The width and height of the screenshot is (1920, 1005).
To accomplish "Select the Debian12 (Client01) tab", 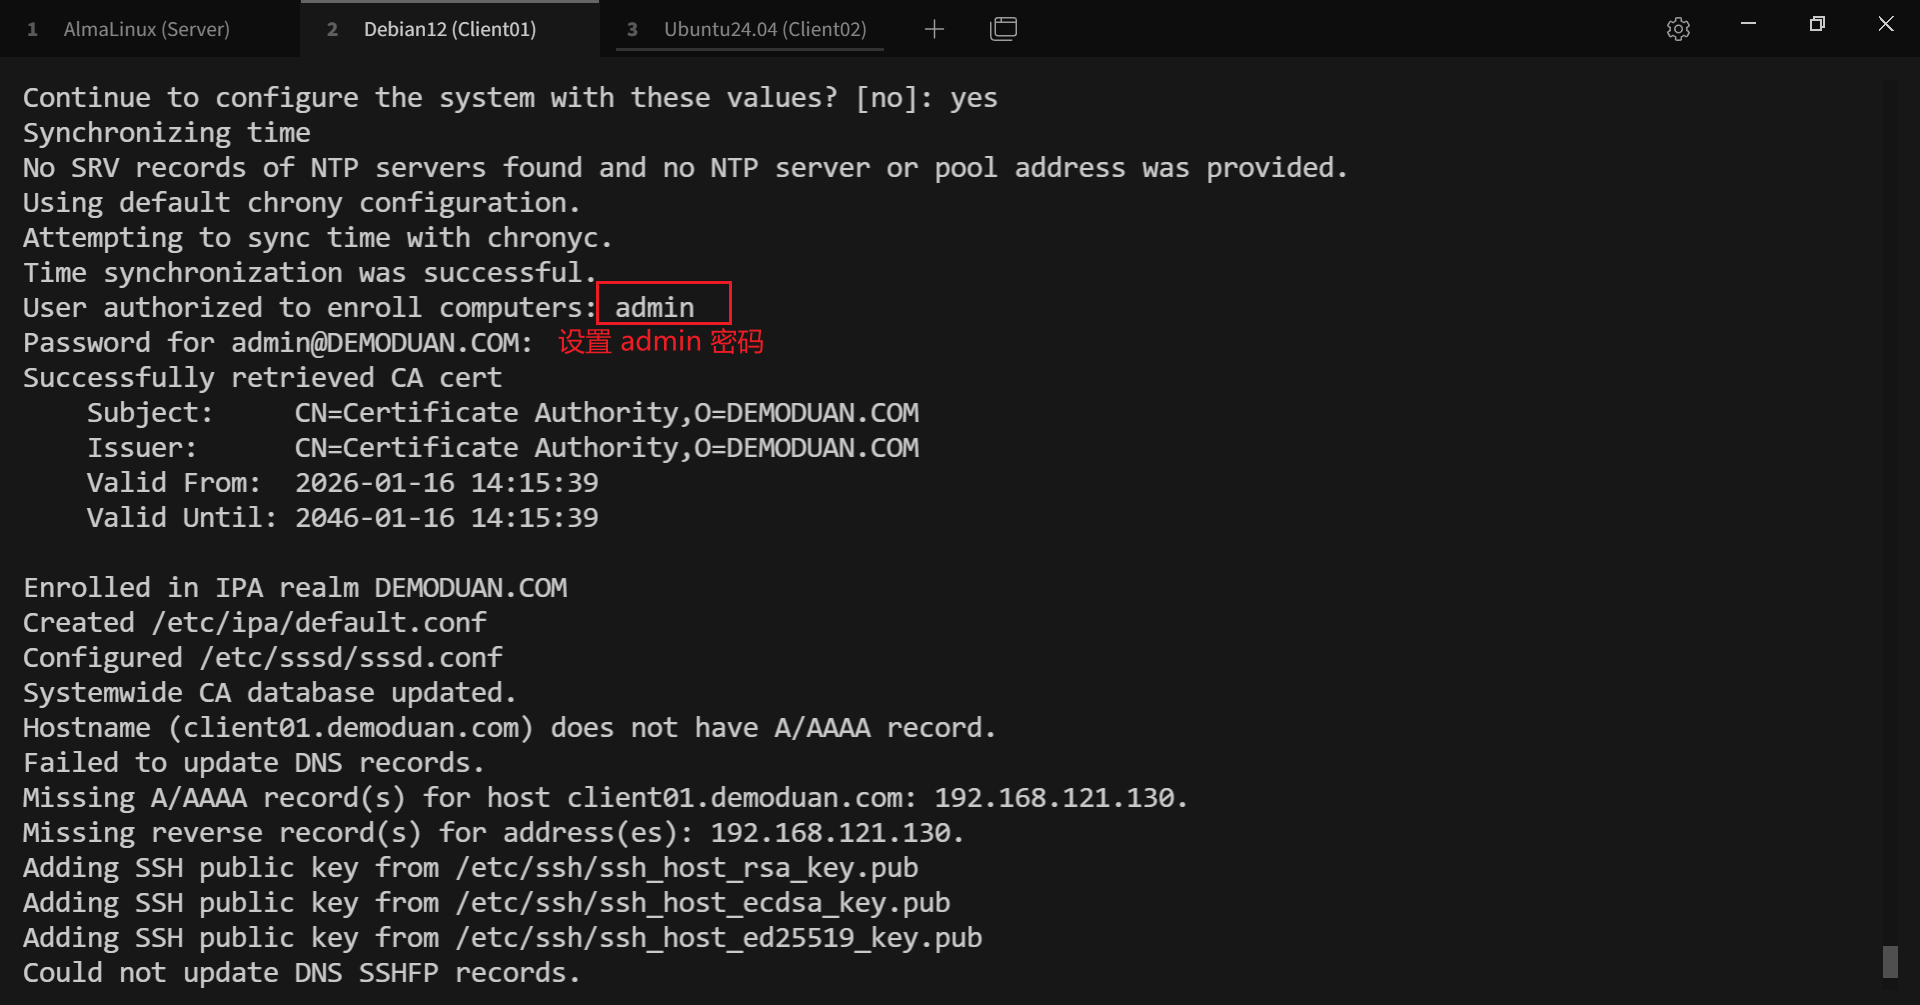I will coord(449,29).
